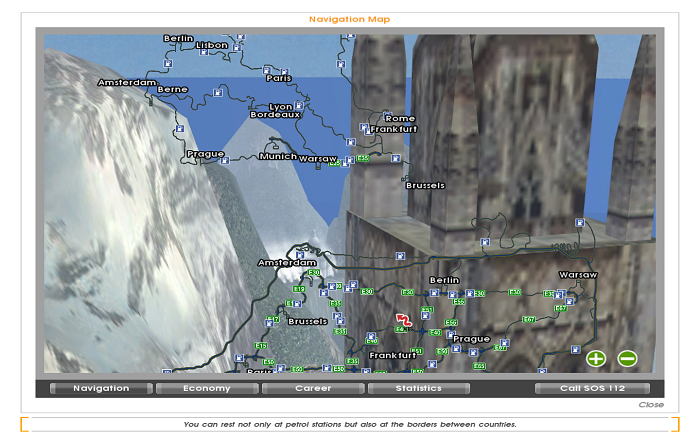Select the Berne city label
This screenshot has width=700, height=437.
point(172,89)
